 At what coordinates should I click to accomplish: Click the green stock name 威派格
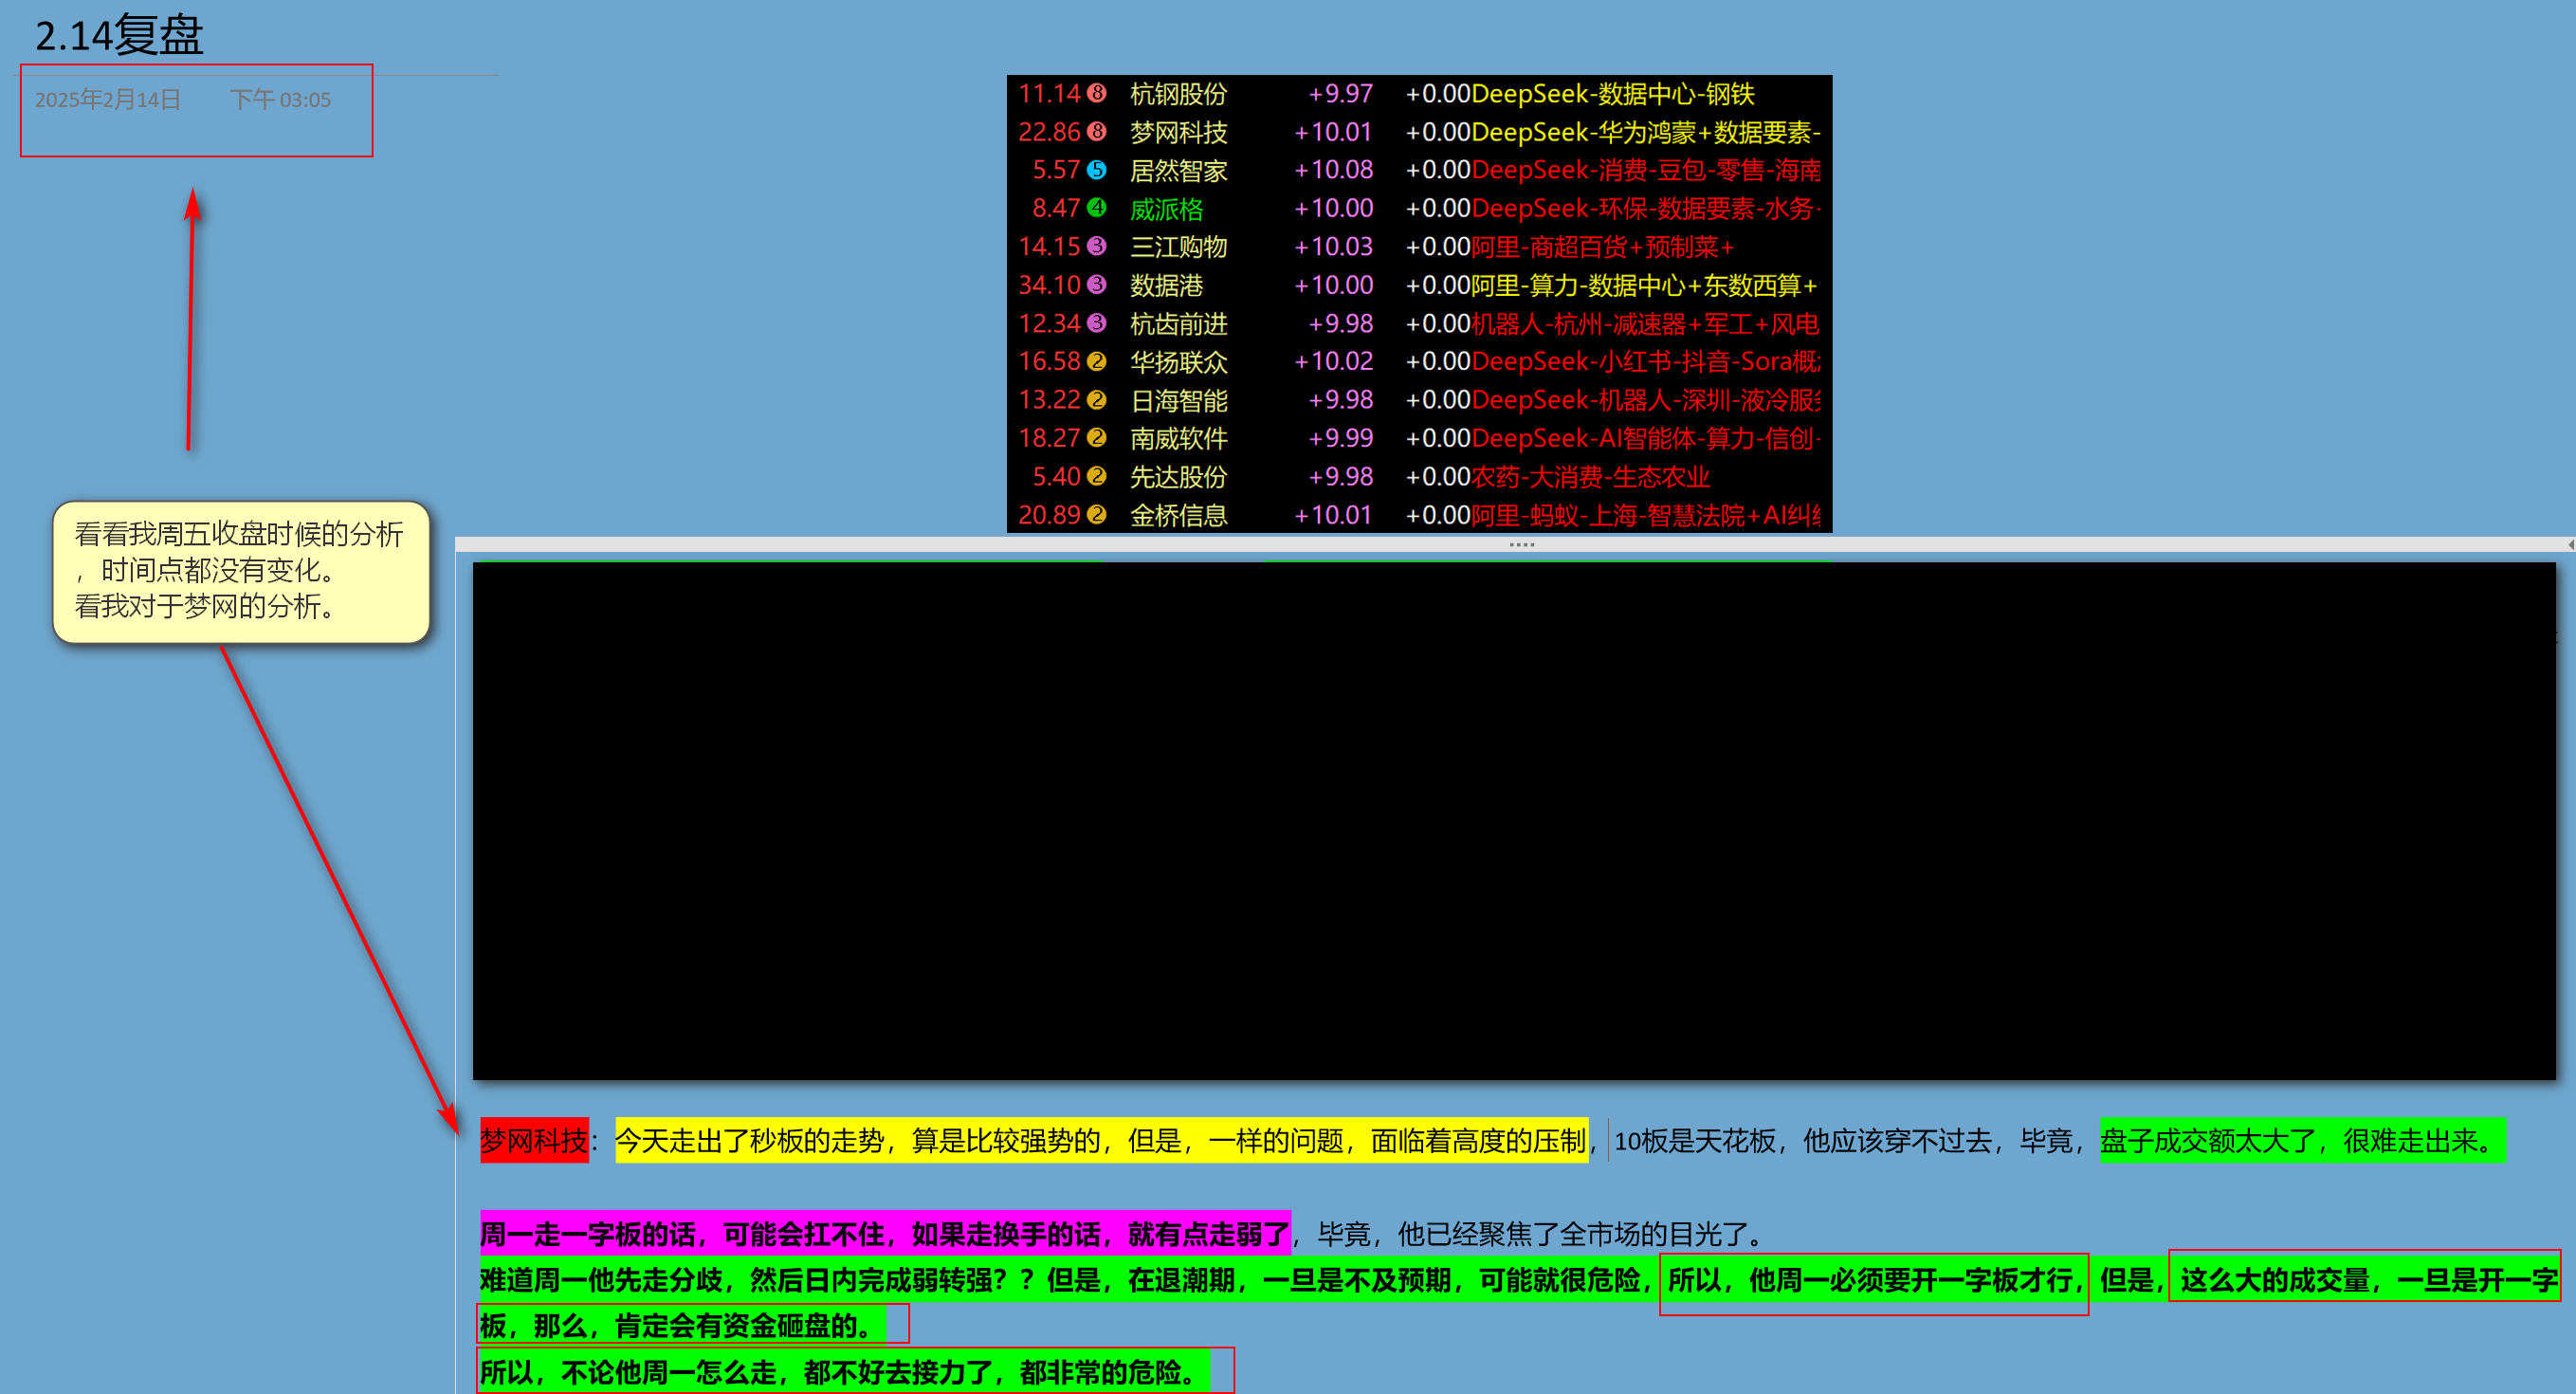tap(1166, 208)
